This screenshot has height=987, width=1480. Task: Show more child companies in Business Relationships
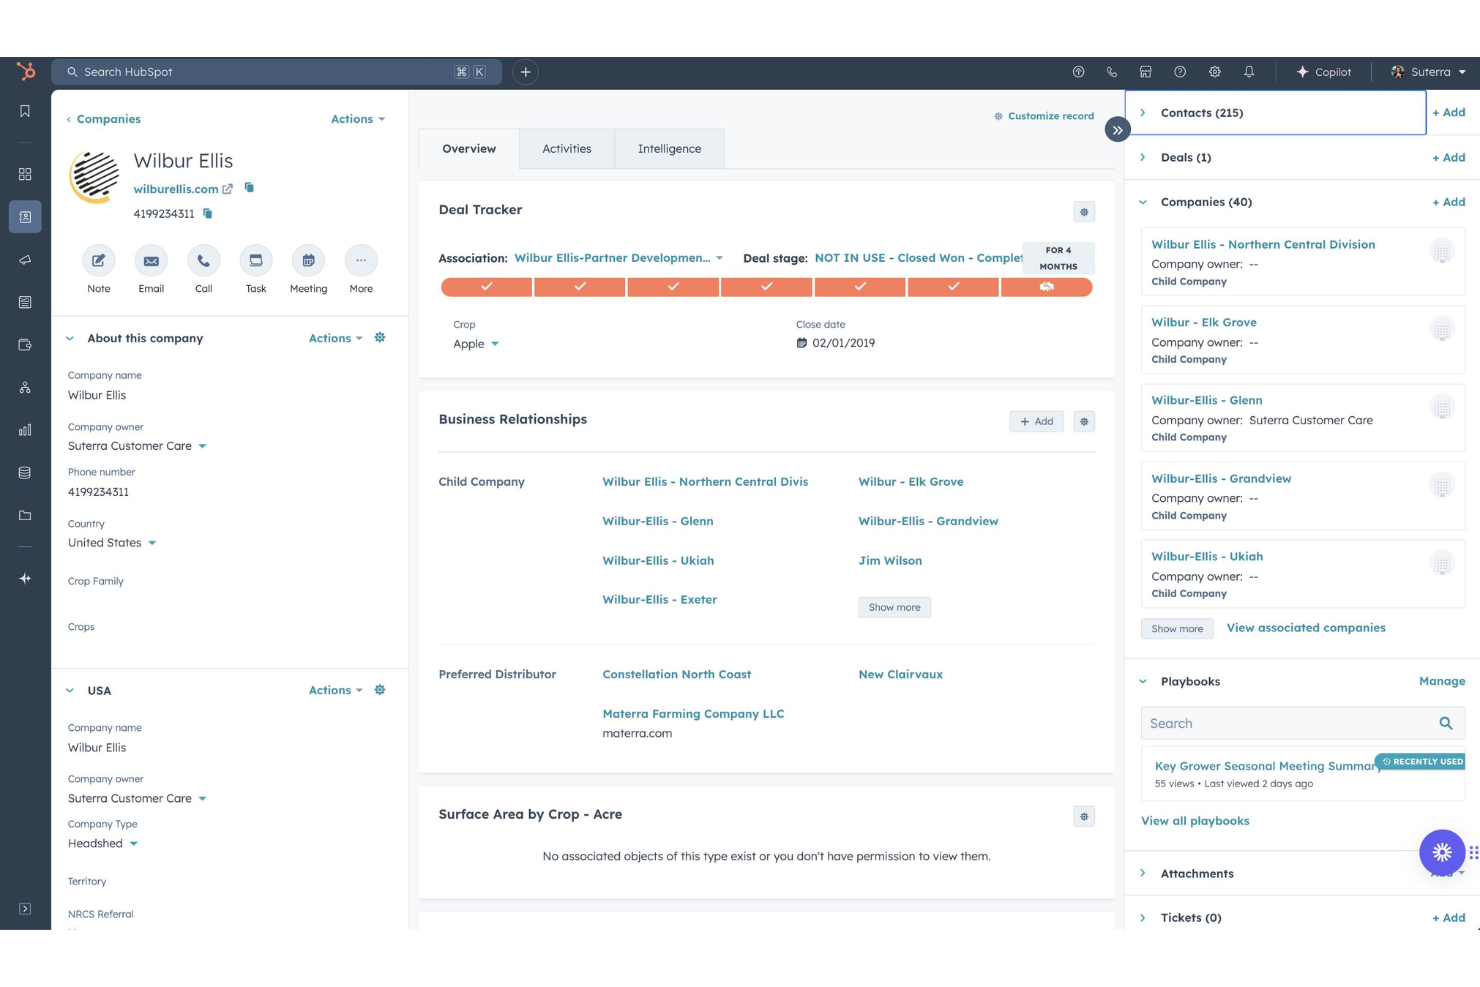pos(894,607)
